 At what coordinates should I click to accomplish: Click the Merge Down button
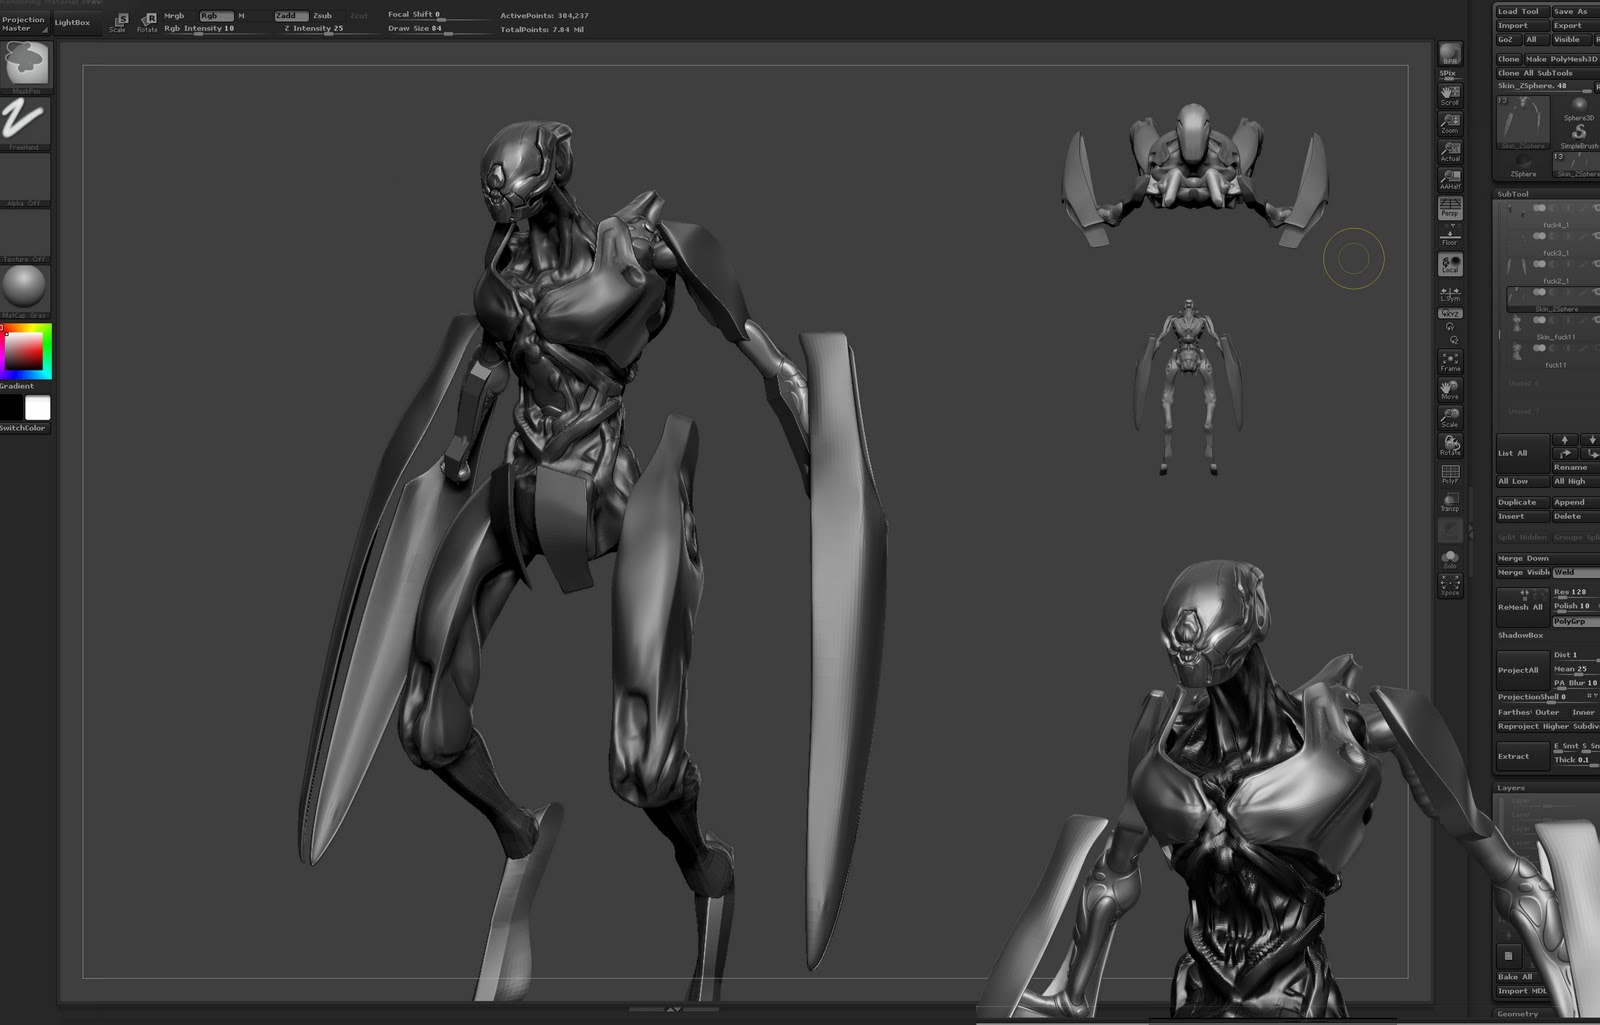click(x=1546, y=558)
